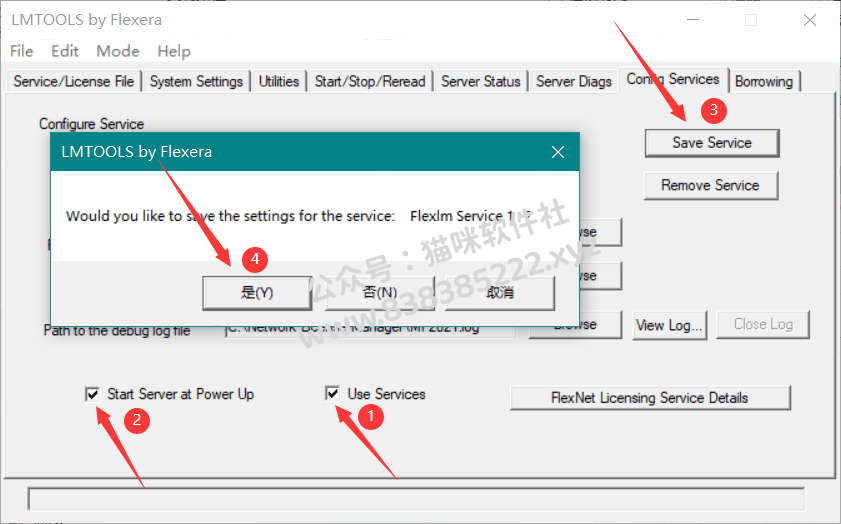Toggle the Use Services checkbox
The width and height of the screenshot is (841, 524).
[x=333, y=394]
